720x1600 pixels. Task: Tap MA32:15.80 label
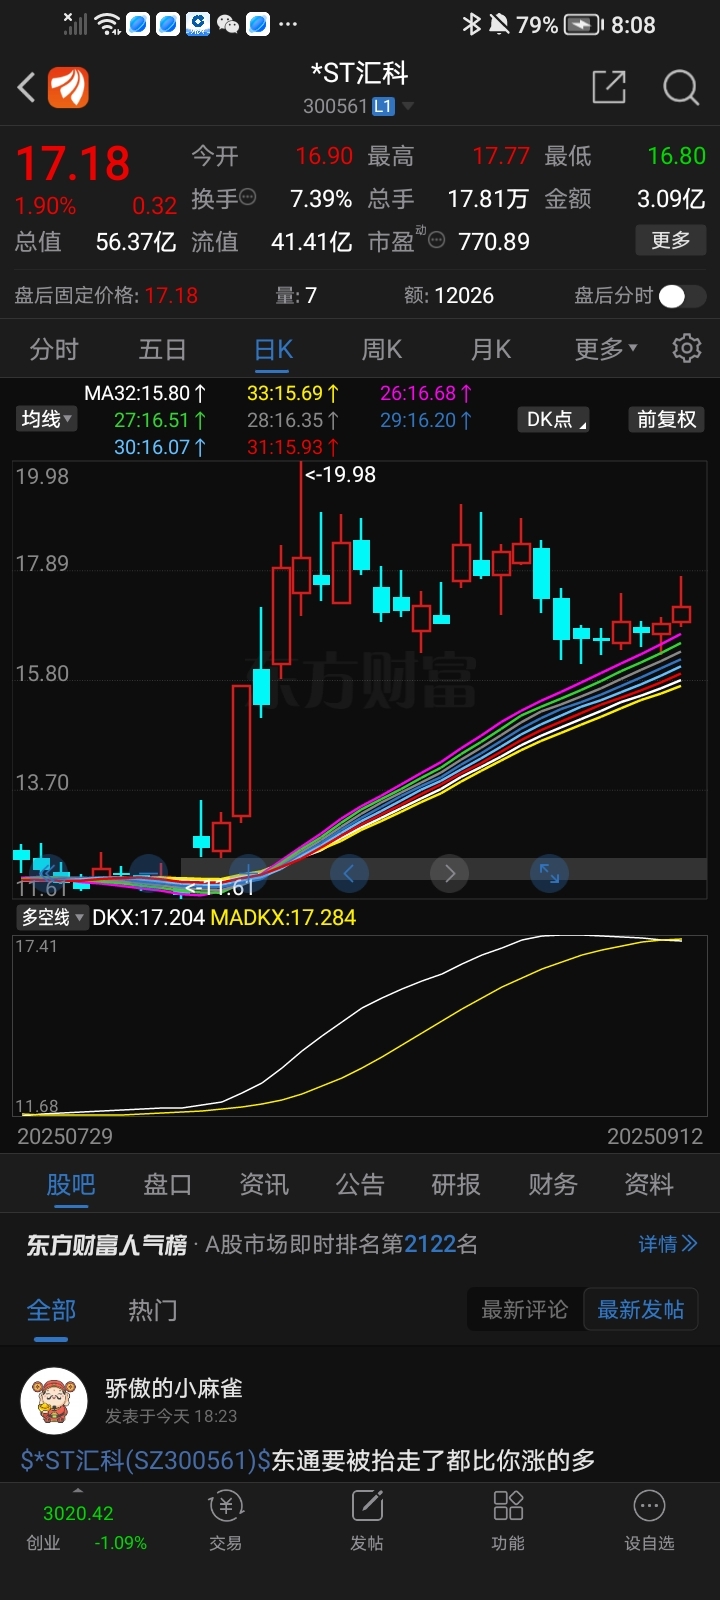[x=145, y=393]
